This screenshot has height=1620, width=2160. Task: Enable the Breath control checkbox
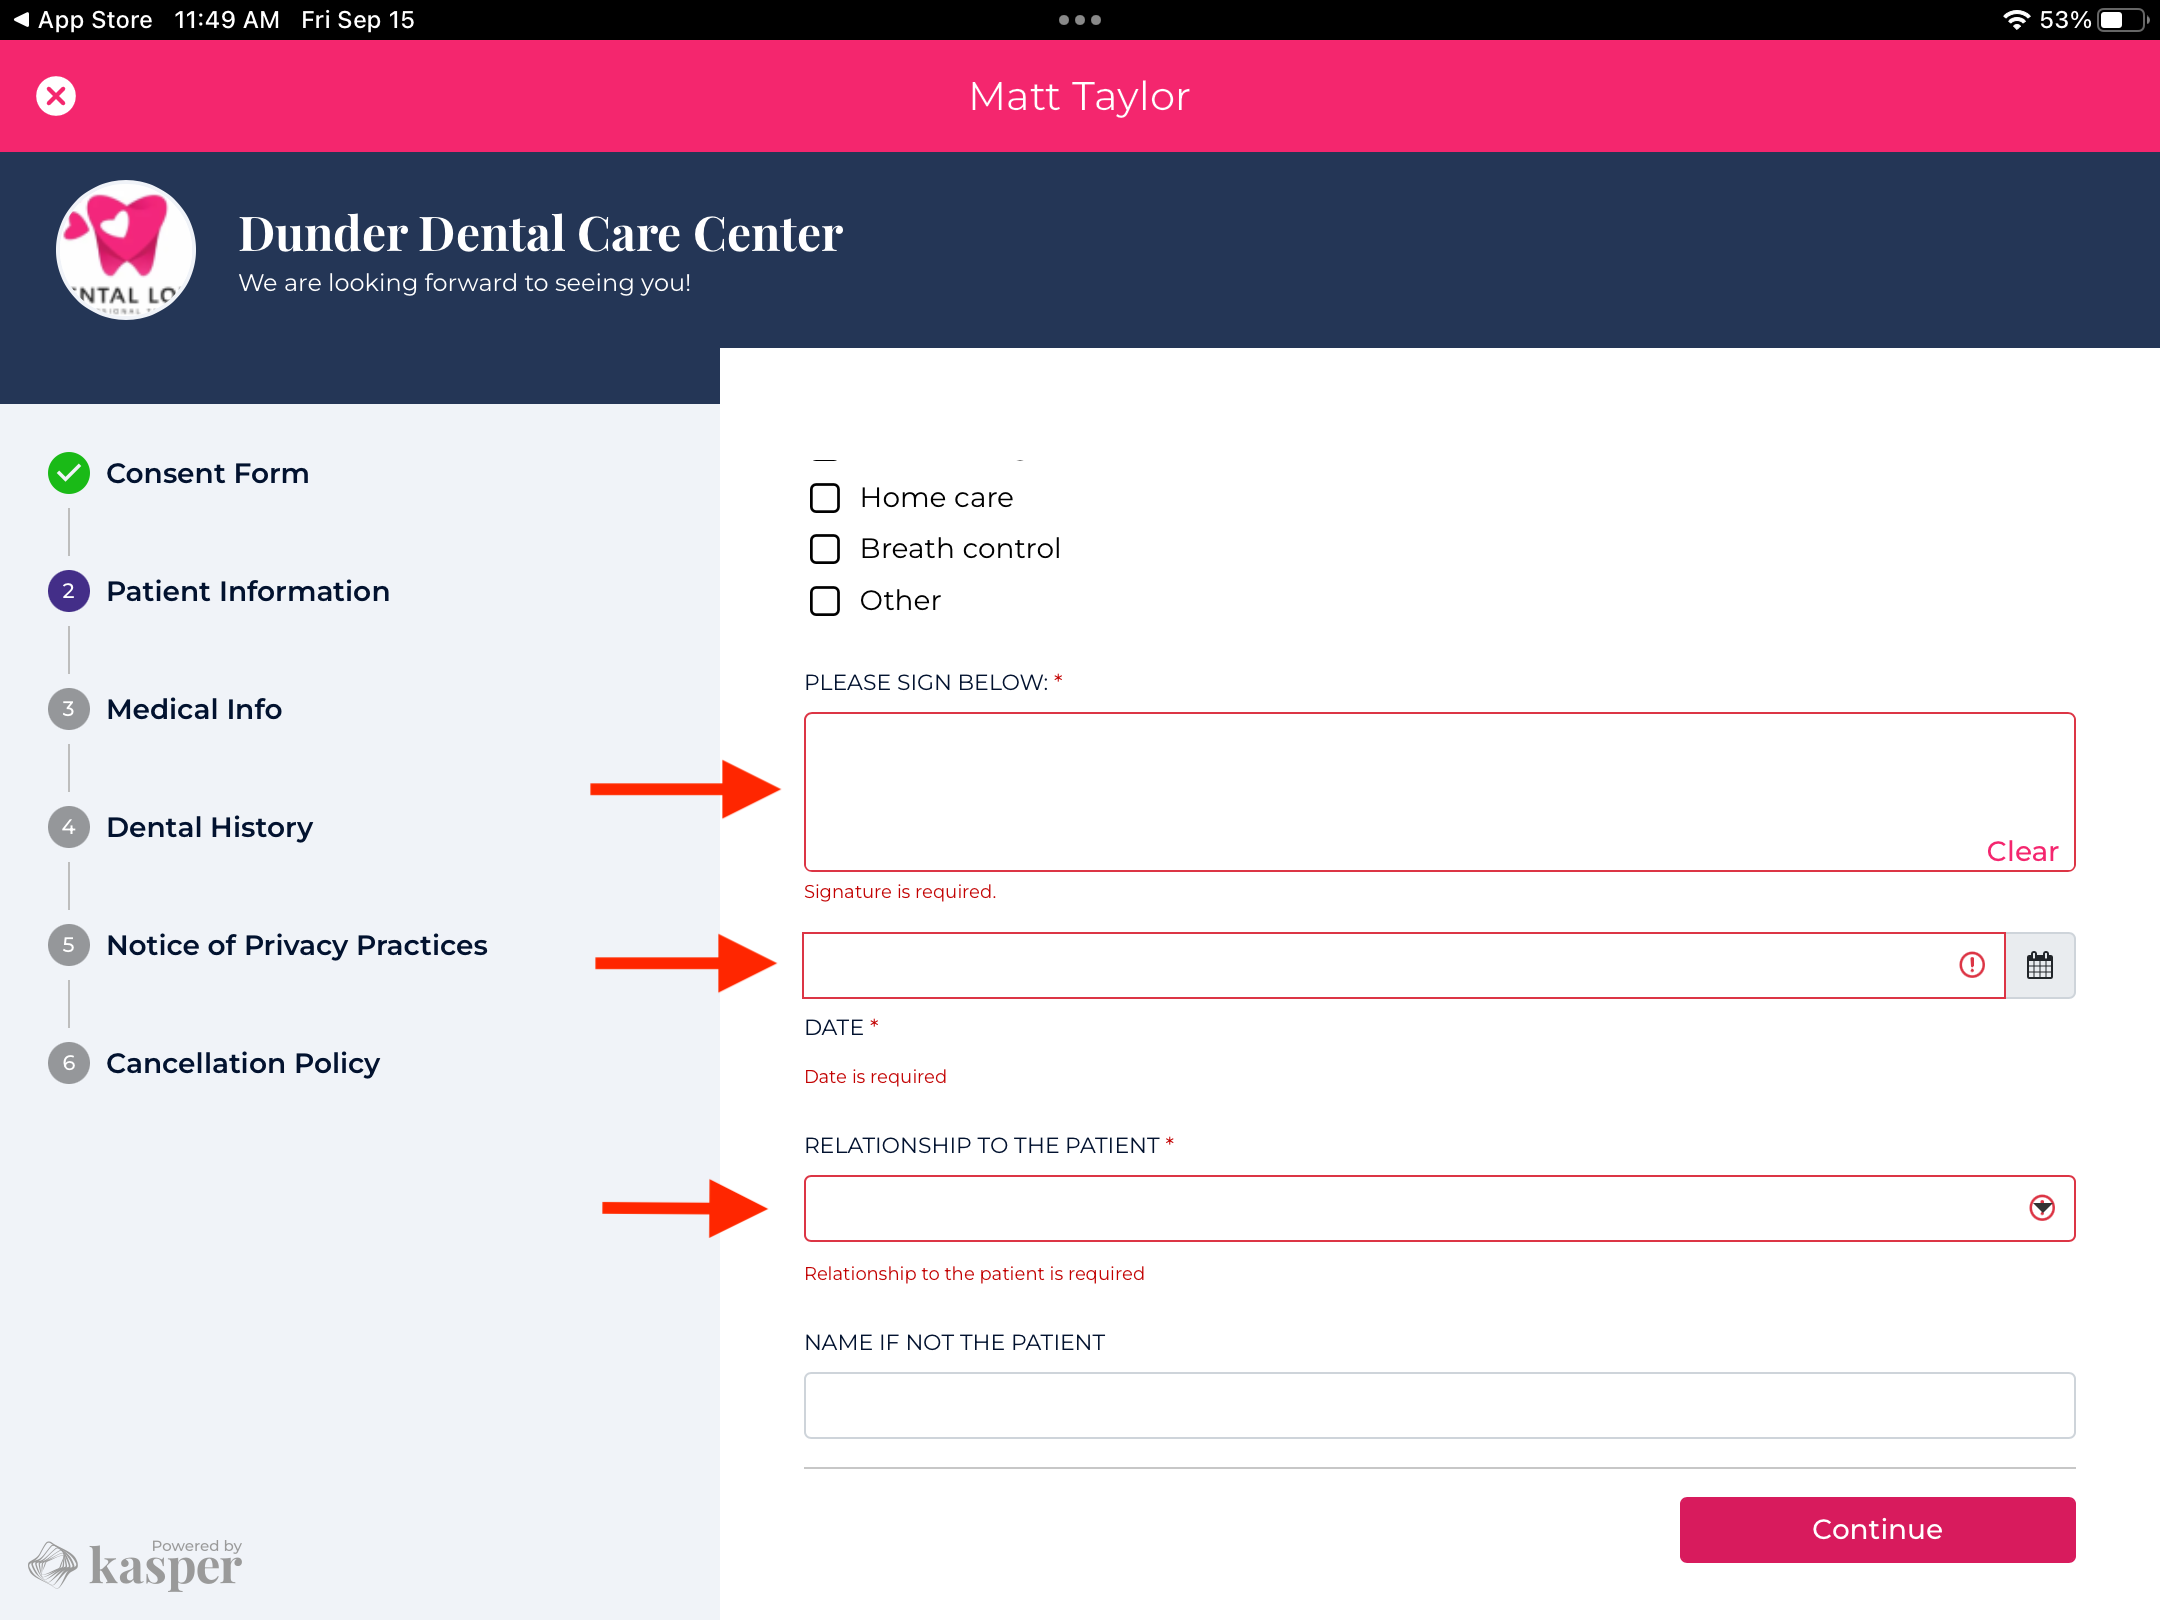(x=824, y=549)
